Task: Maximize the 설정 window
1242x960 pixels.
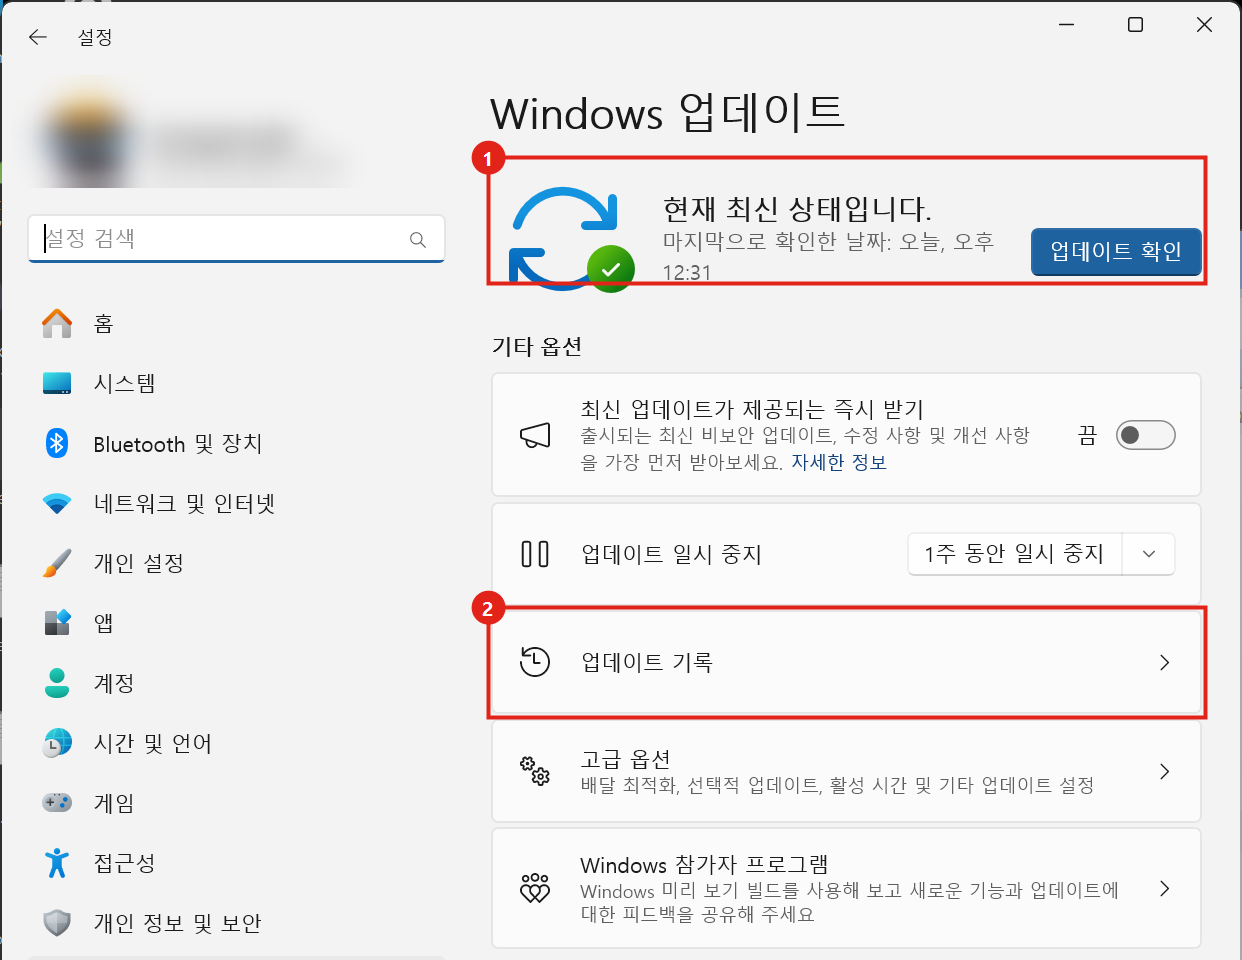Action: [x=1135, y=25]
